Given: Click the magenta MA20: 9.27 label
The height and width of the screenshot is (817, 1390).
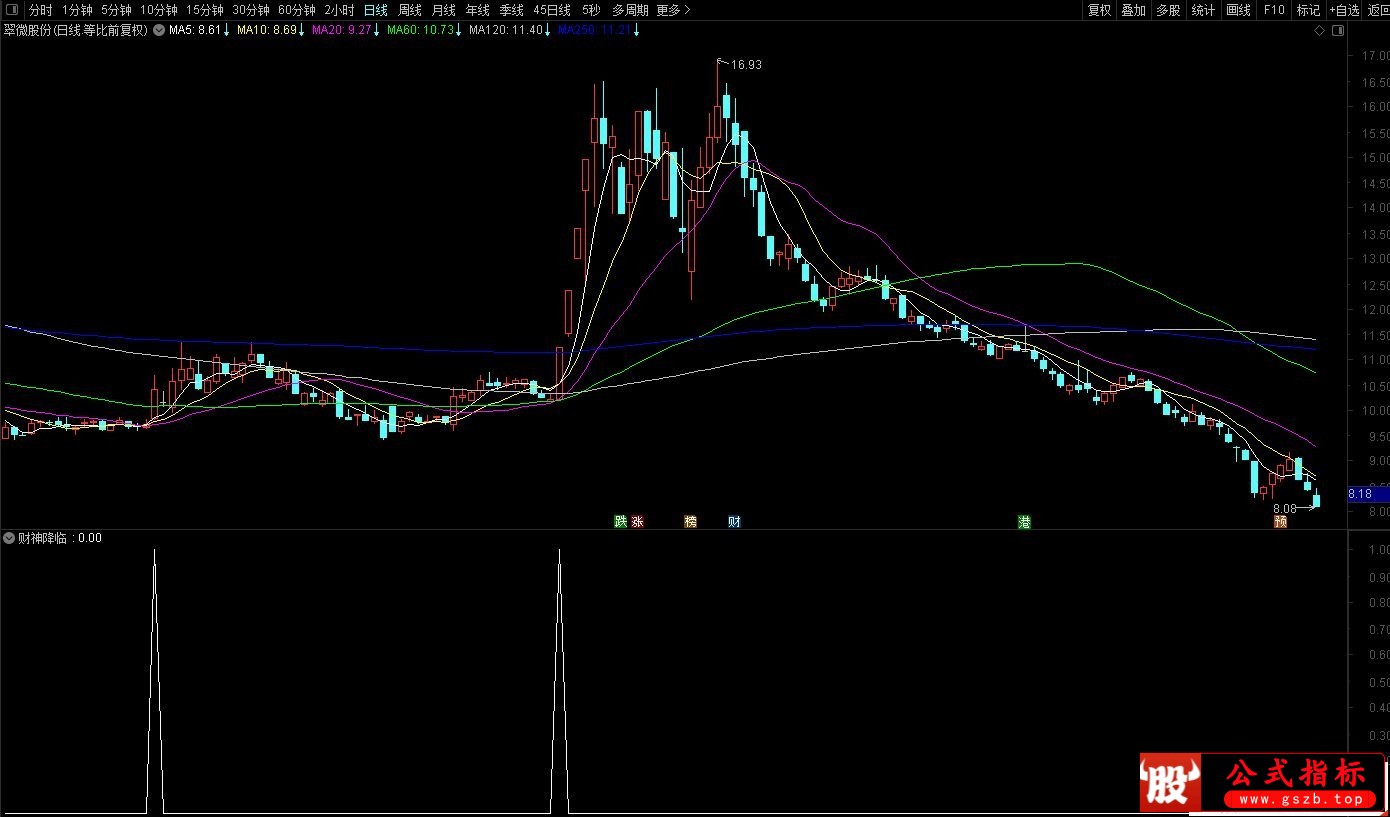Looking at the screenshot, I should 343,30.
